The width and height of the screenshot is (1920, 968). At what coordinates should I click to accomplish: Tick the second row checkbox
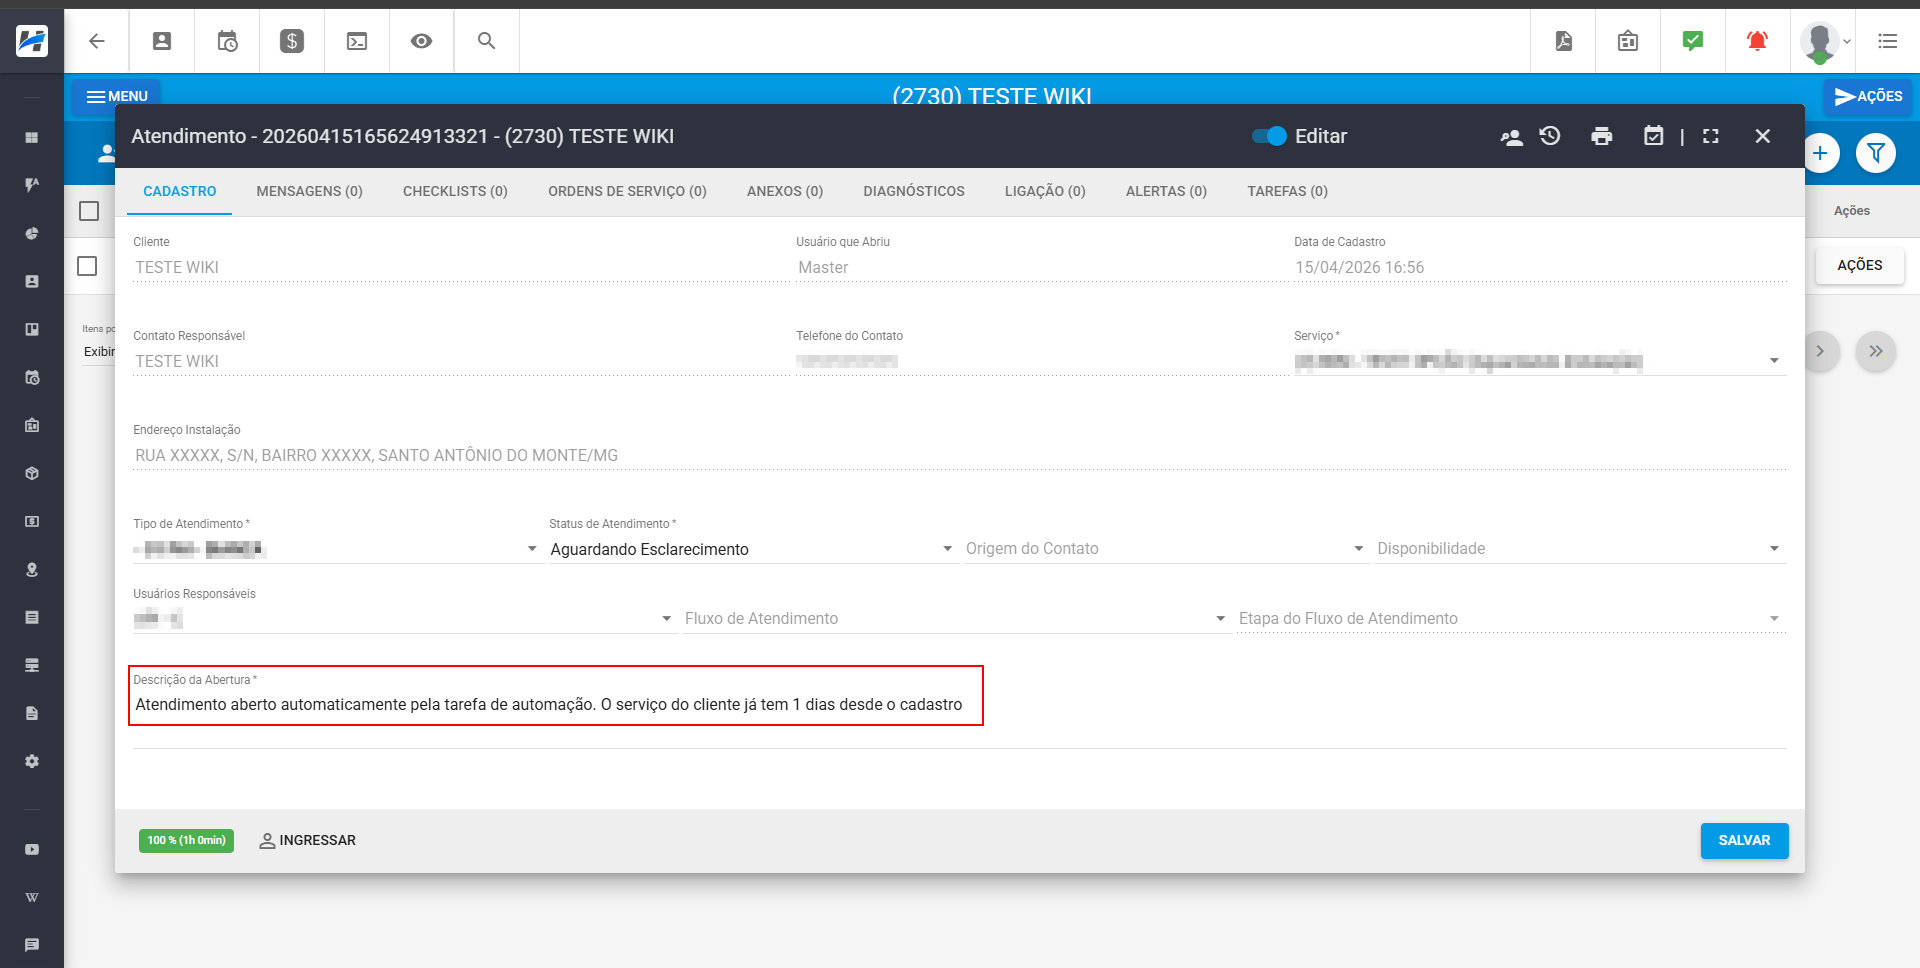point(87,266)
